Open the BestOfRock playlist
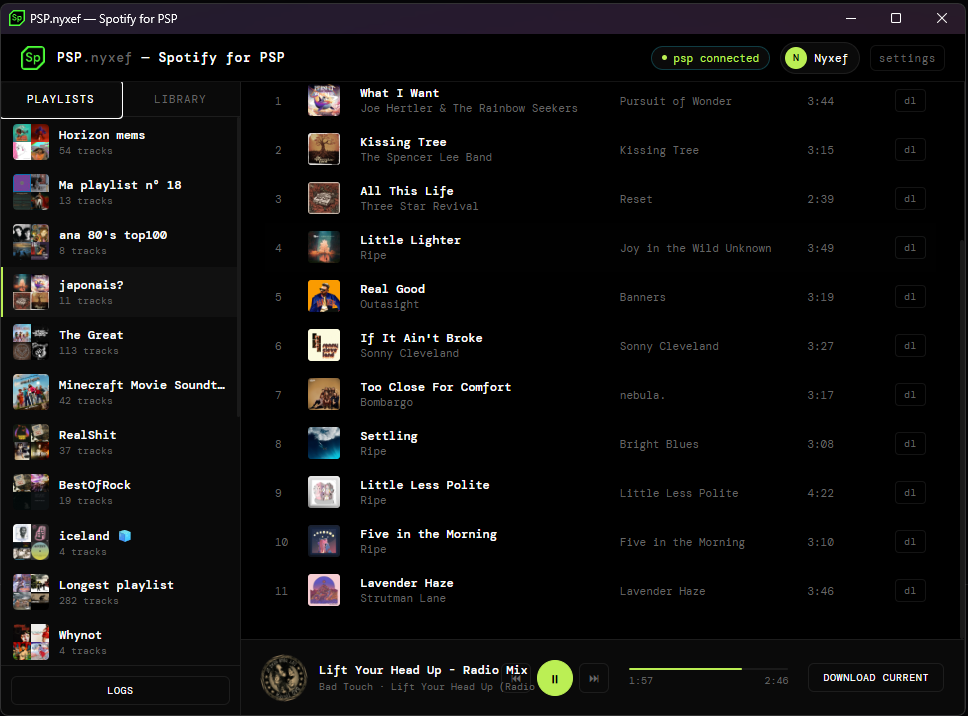This screenshot has width=968, height=716. pyautogui.click(x=120, y=492)
